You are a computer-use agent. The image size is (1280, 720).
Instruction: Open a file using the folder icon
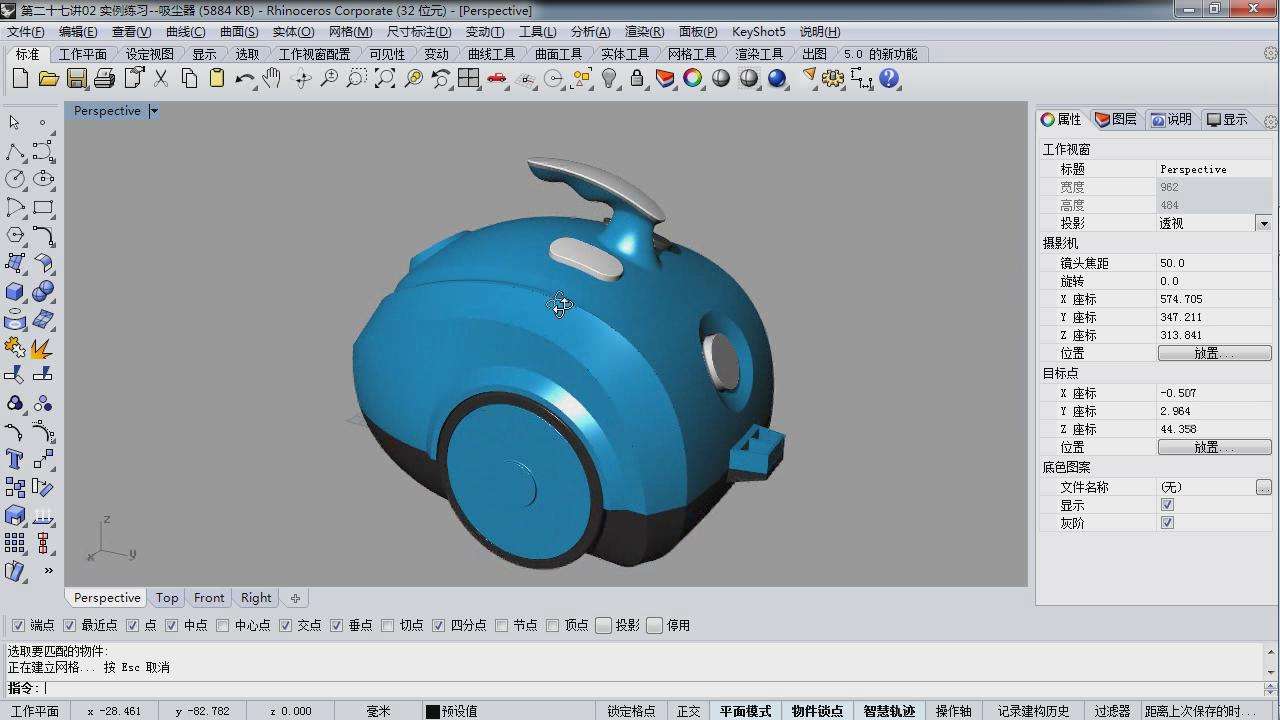pos(48,78)
